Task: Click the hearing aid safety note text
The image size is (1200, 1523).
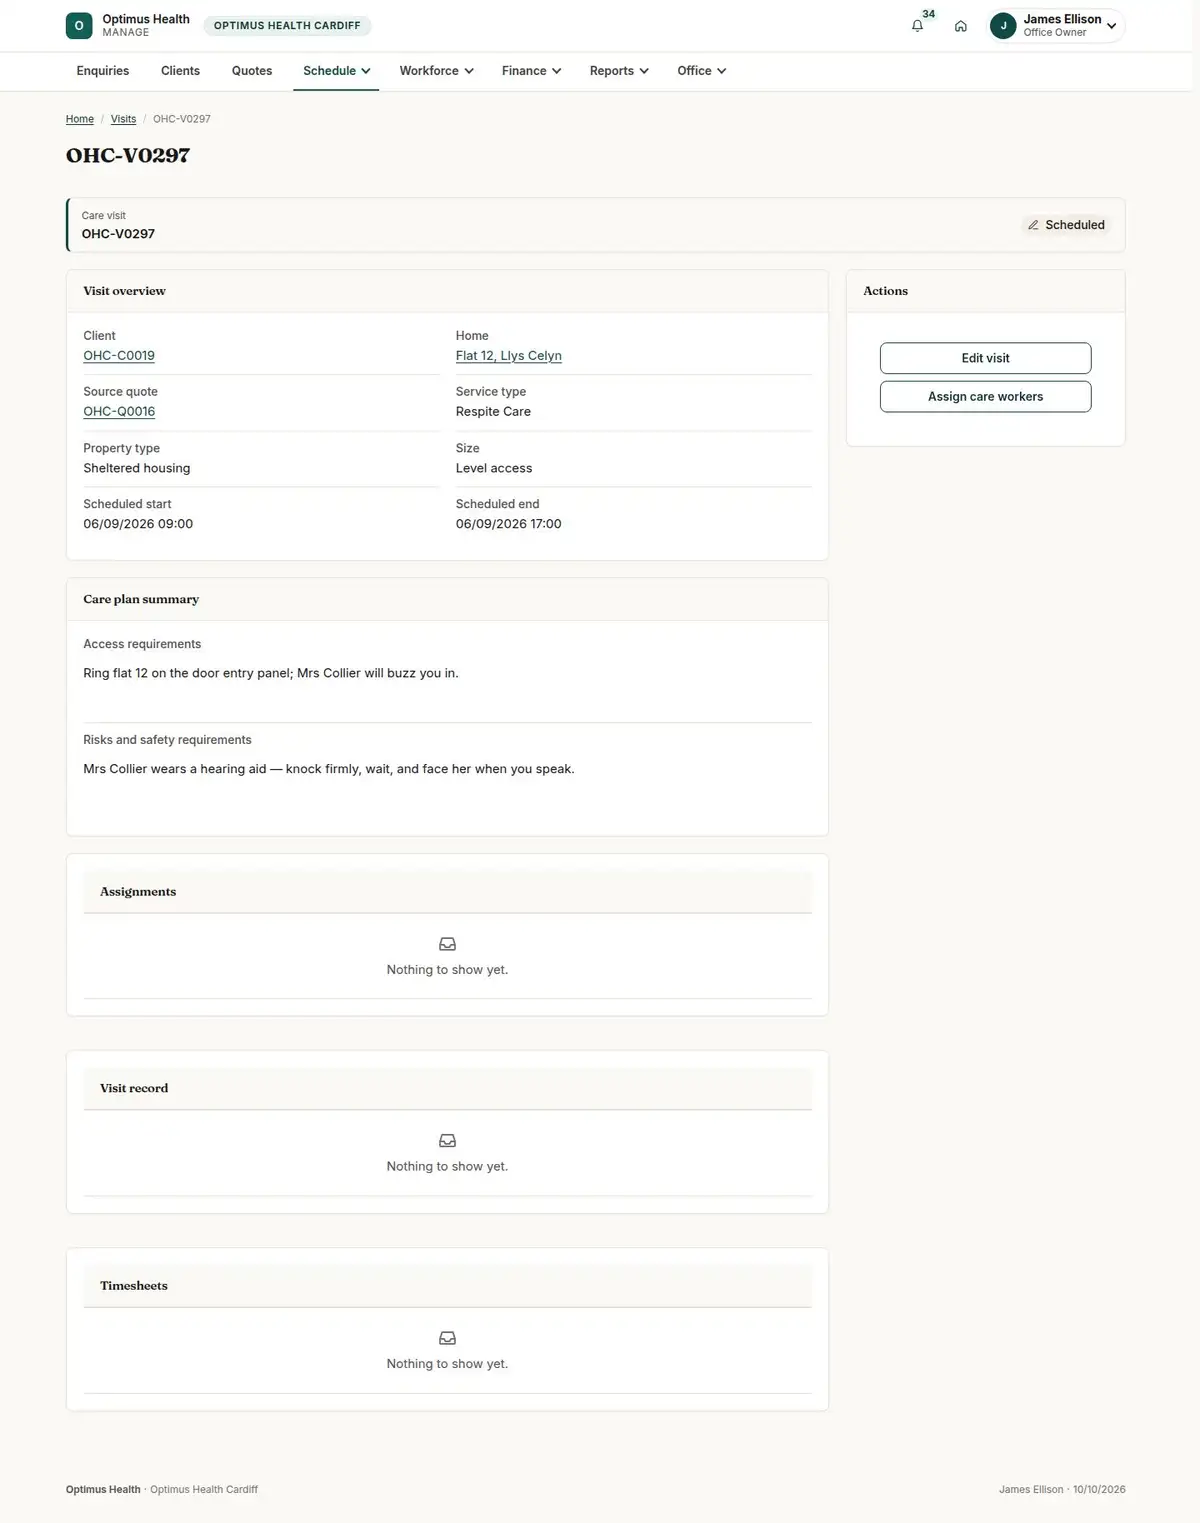Action: click(x=329, y=769)
